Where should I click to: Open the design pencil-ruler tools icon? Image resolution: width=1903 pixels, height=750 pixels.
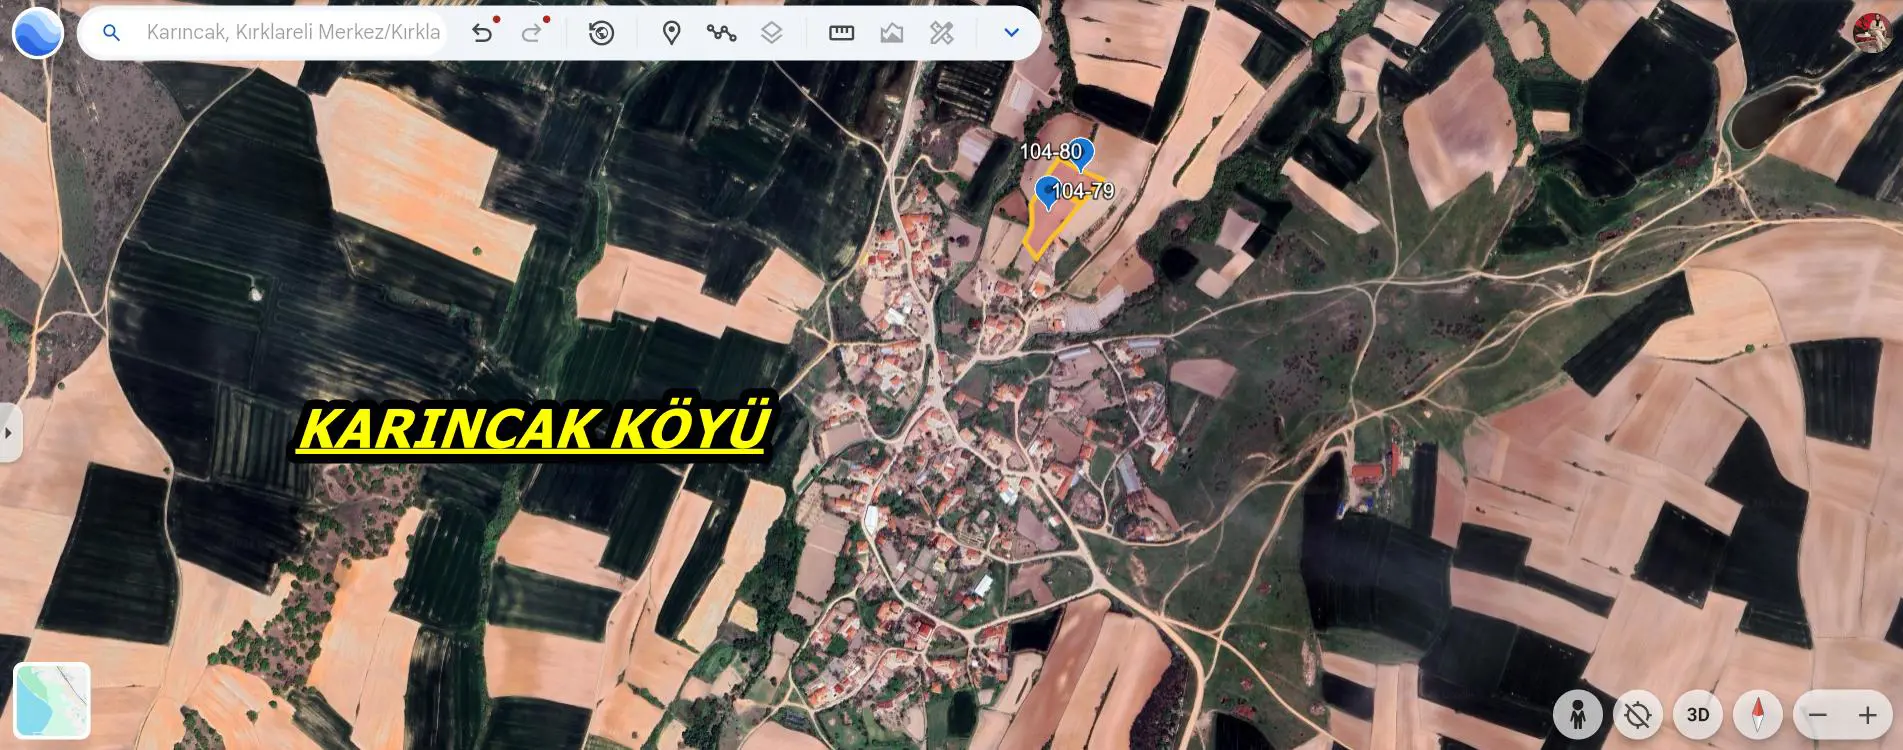click(x=941, y=33)
